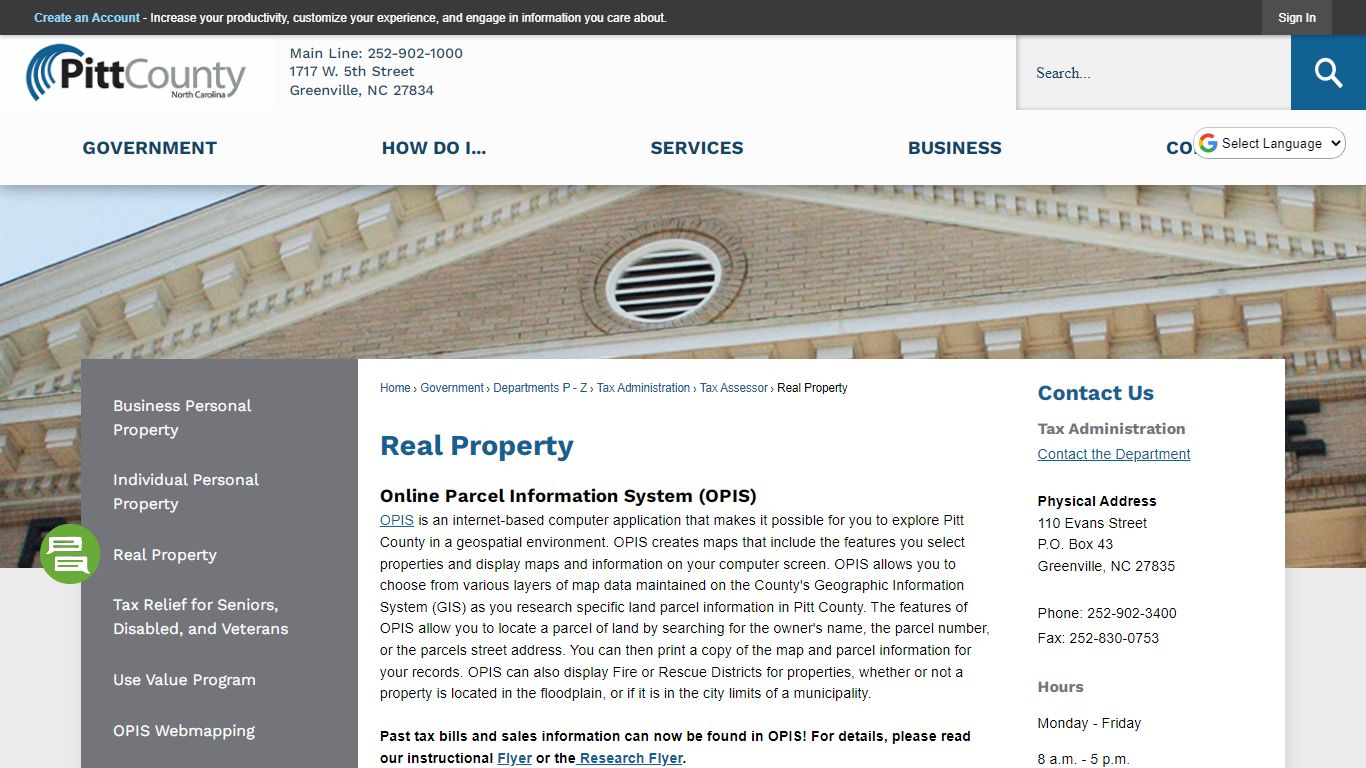The width and height of the screenshot is (1366, 768).
Task: Open the instructional Flyer link
Action: click(x=514, y=758)
